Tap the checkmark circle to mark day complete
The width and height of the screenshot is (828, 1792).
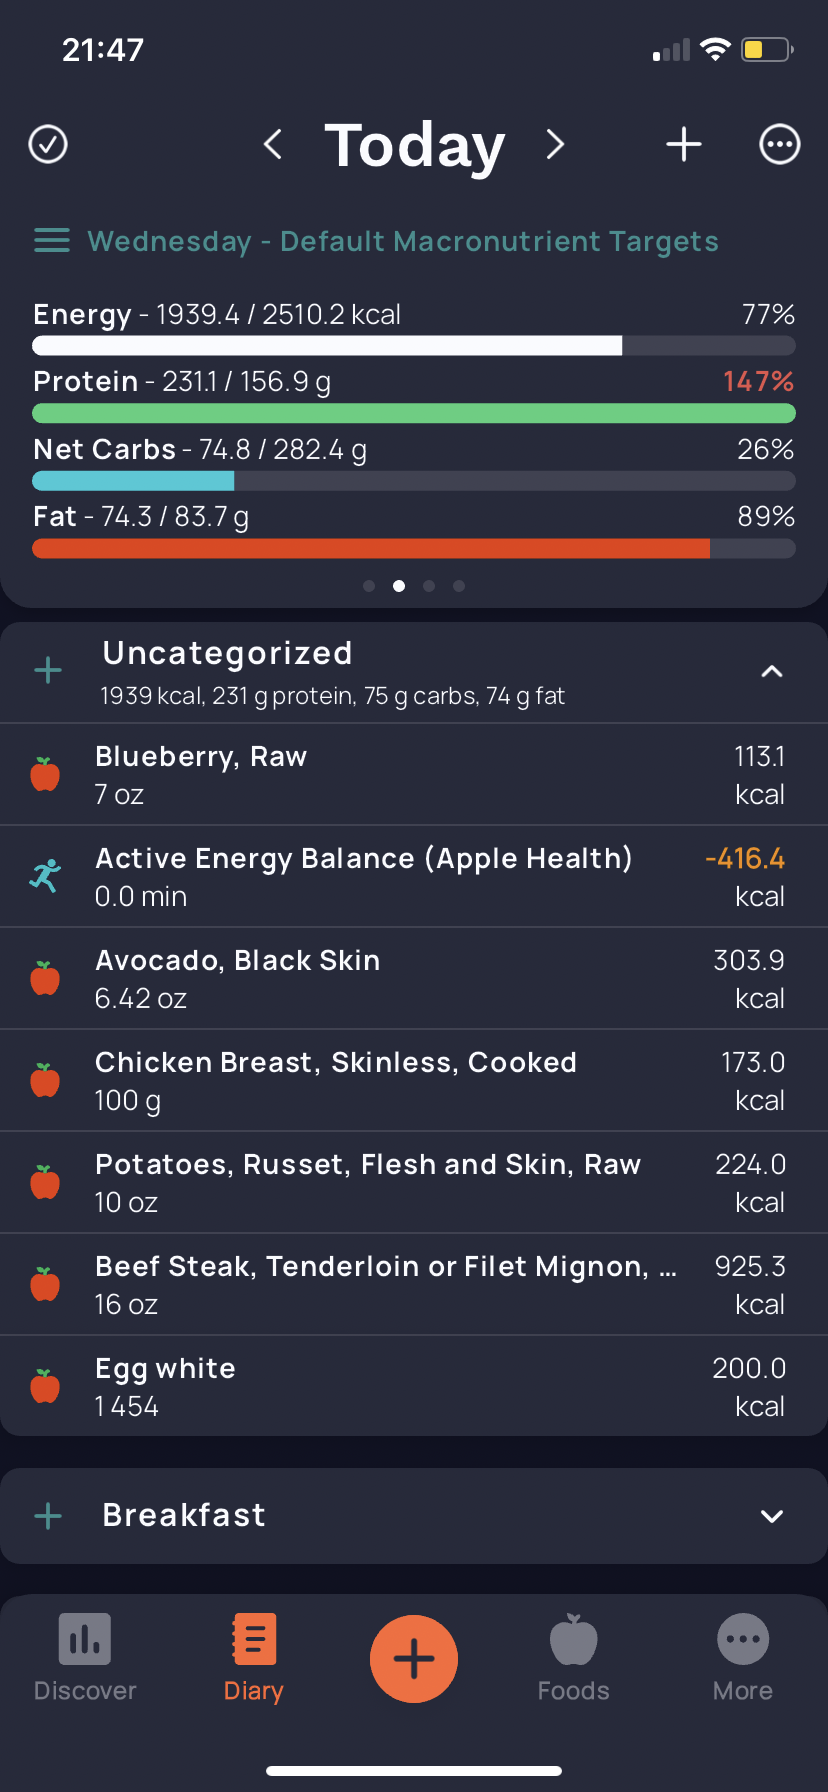tap(48, 144)
